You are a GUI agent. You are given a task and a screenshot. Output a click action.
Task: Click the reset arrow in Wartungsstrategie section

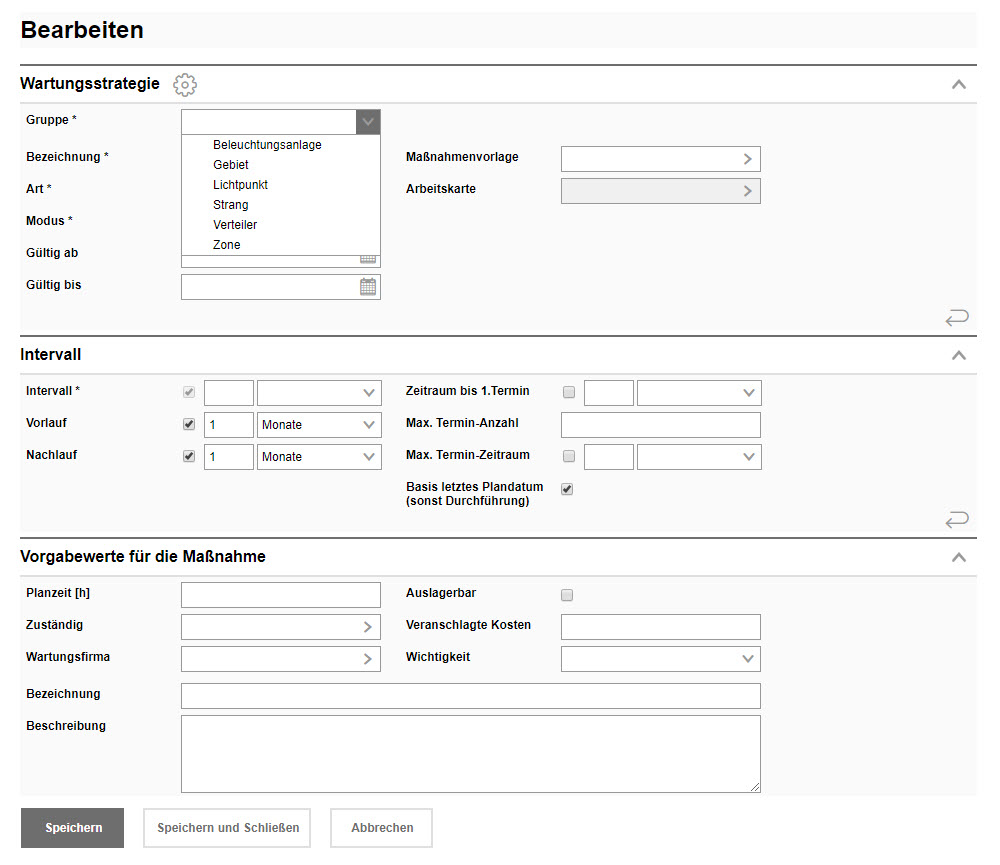[956, 318]
